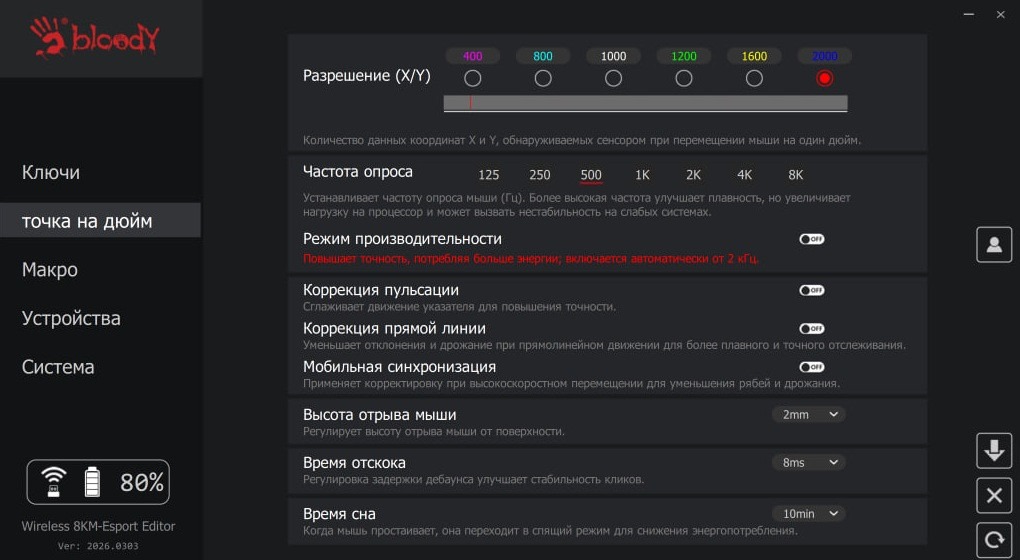Click Wireless 8KM-Esport Editor text
This screenshot has height=560, width=1020.
point(98,526)
